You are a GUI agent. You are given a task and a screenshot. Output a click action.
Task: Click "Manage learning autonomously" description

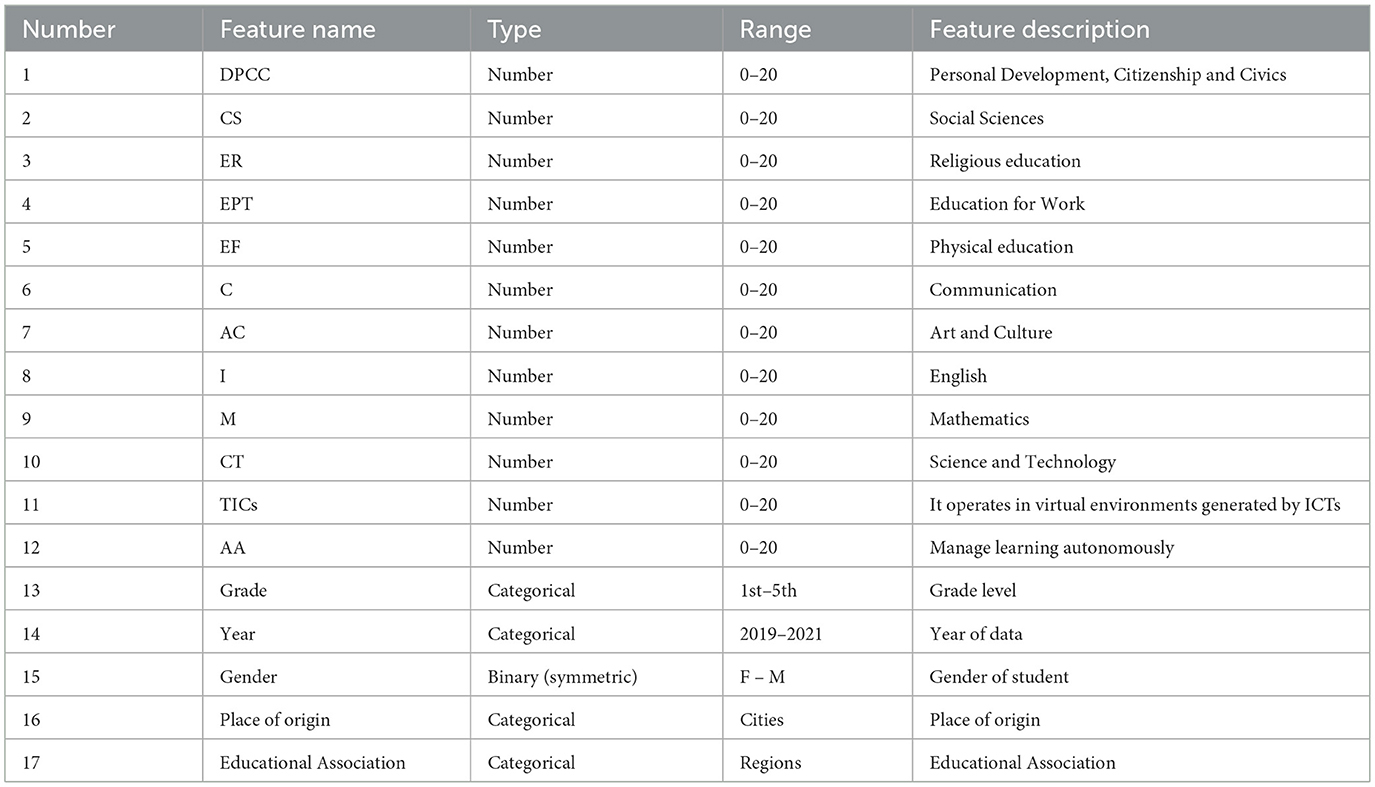(1037, 548)
